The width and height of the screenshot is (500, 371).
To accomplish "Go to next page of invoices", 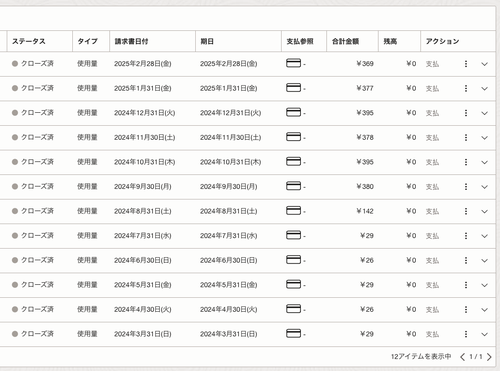I will click(x=489, y=357).
